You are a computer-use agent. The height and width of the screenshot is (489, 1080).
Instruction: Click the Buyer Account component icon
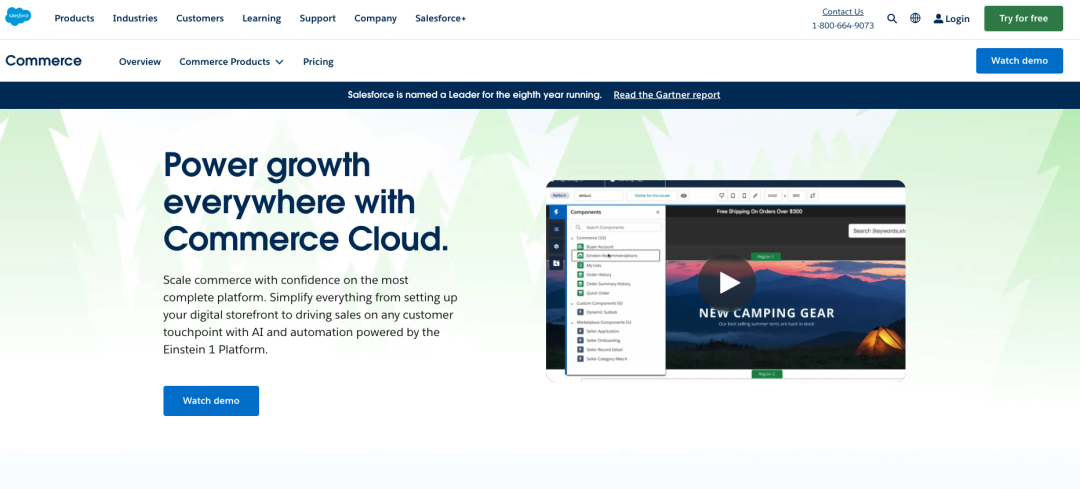(580, 247)
